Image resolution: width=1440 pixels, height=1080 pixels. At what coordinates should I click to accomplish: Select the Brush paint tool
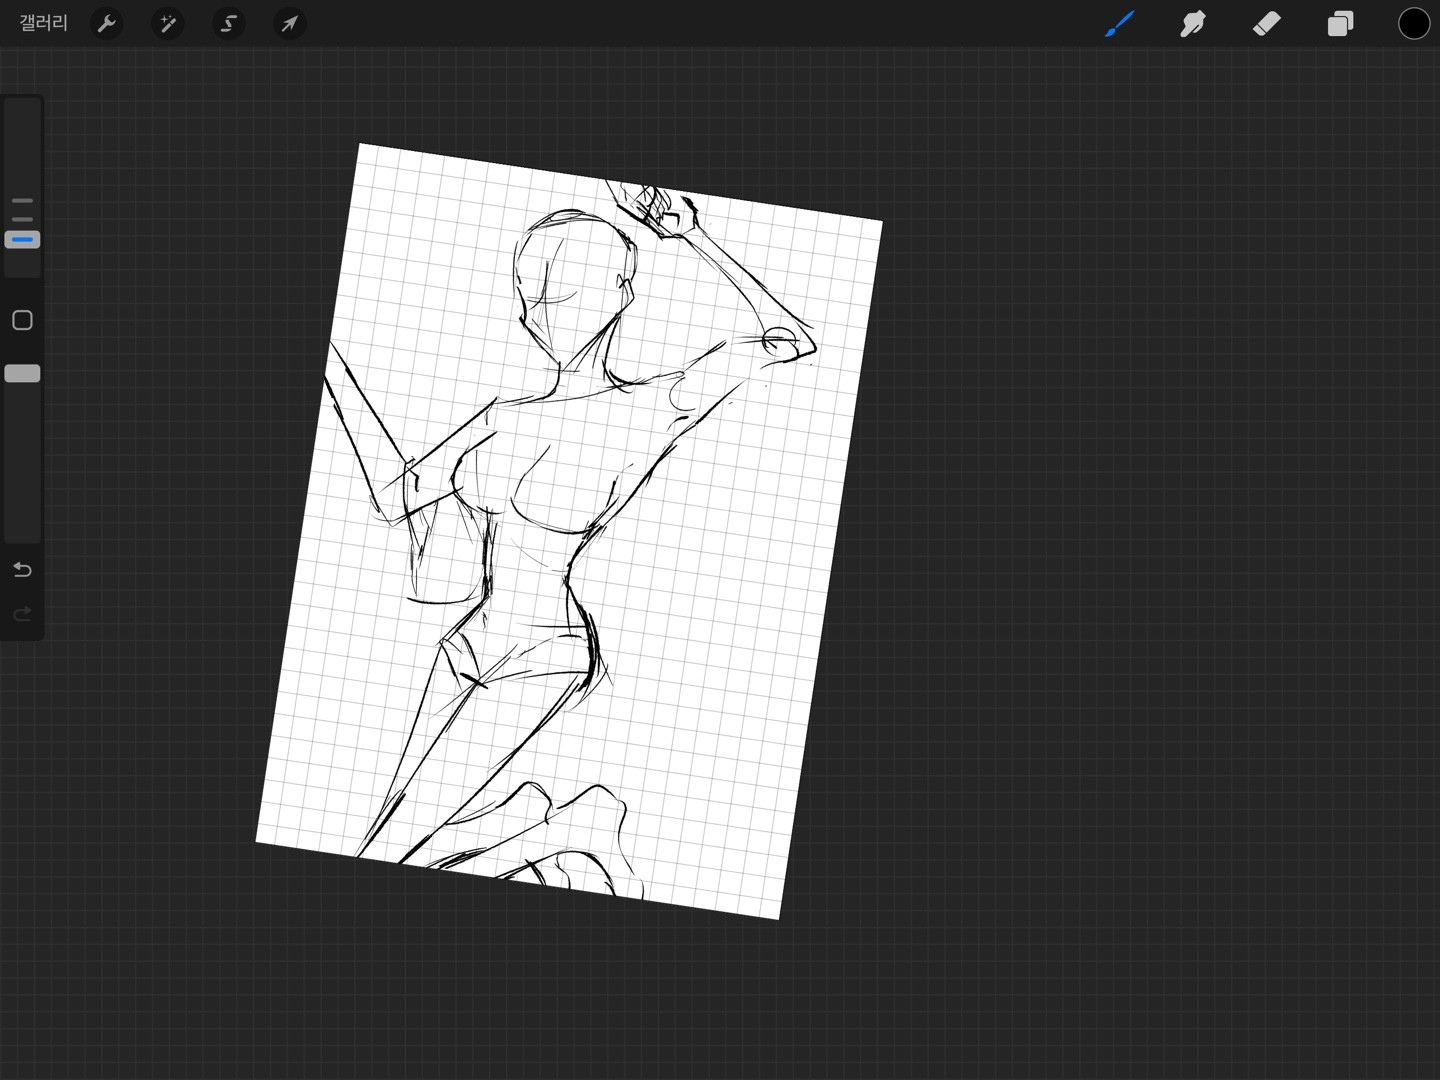tap(1119, 23)
